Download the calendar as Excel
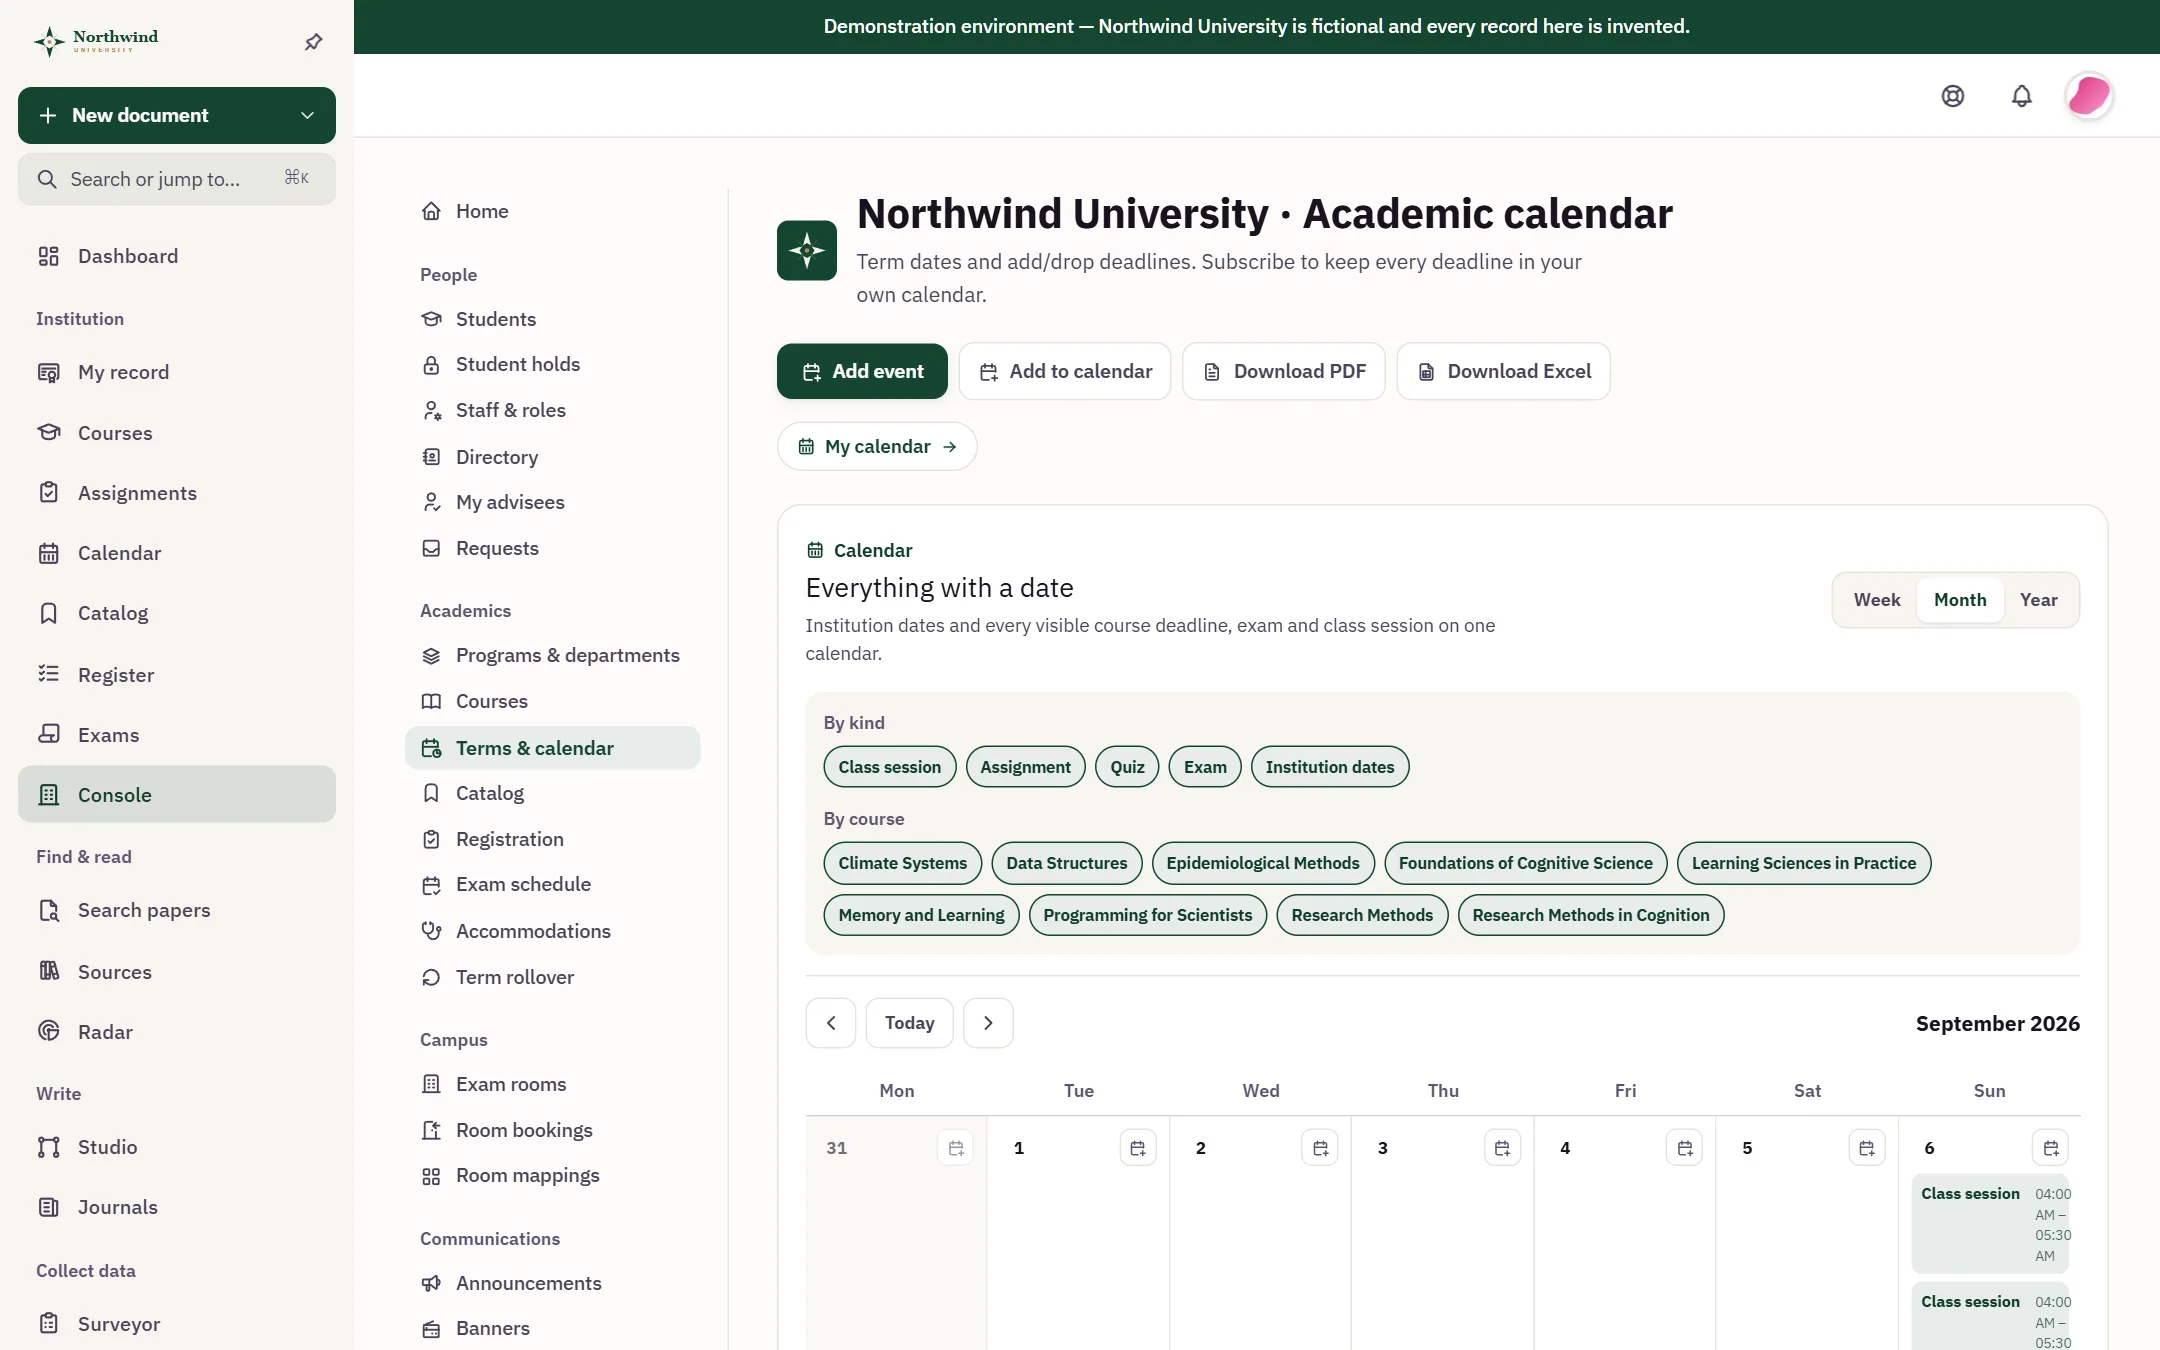 (x=1504, y=371)
